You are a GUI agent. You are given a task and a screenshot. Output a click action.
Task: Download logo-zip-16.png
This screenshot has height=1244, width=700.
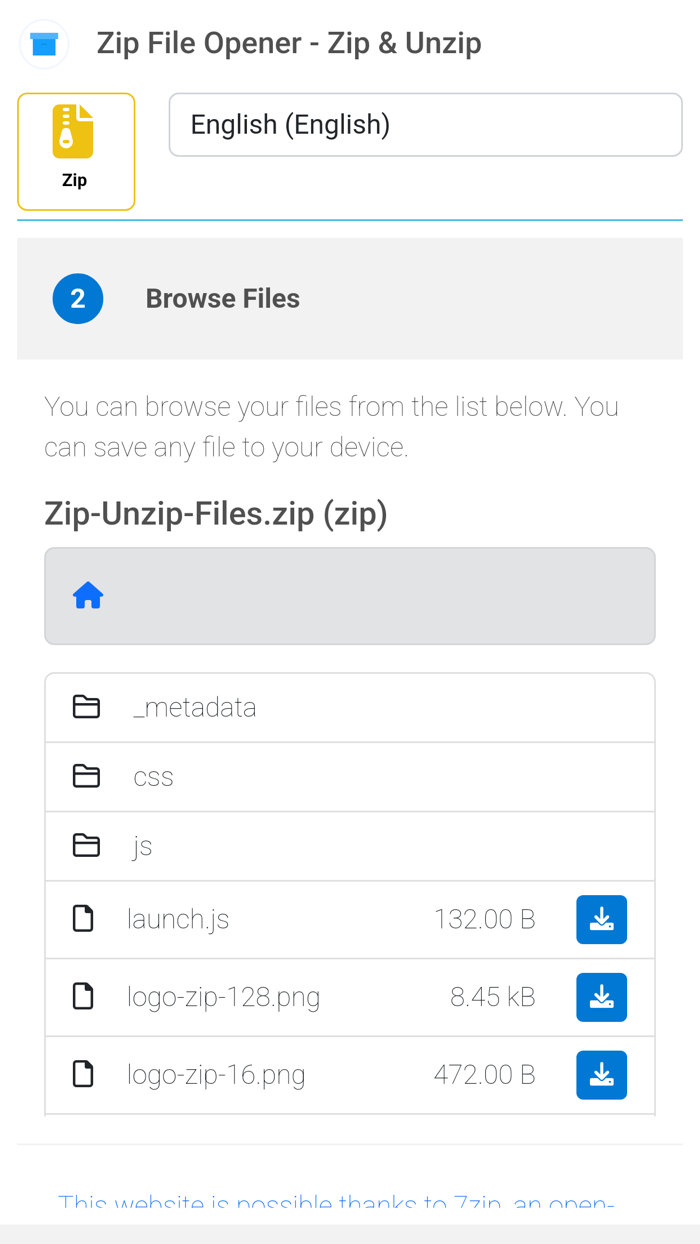tap(601, 1074)
